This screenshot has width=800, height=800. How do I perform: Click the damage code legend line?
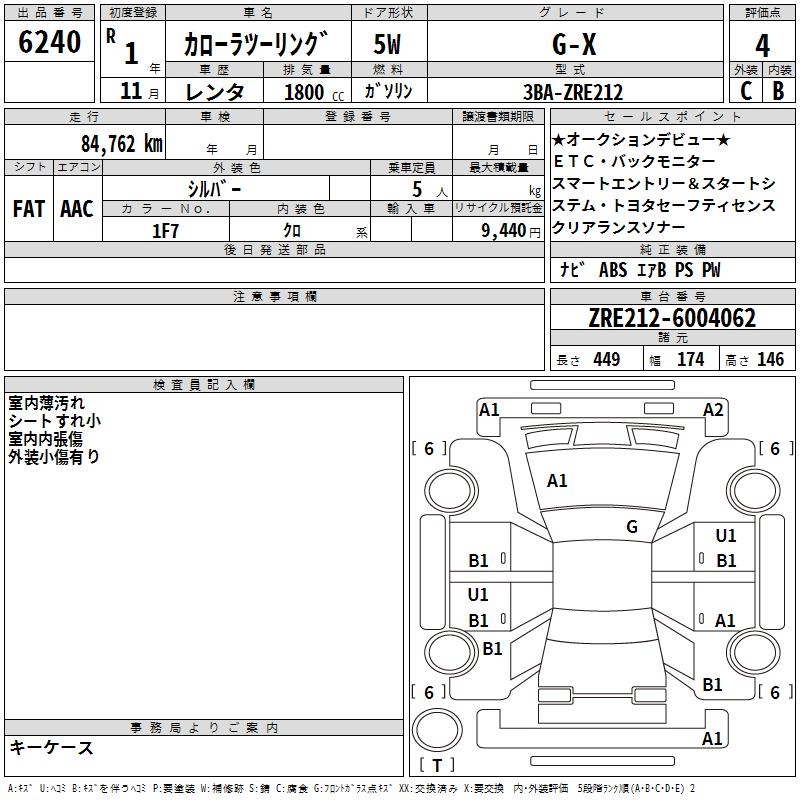click(352, 788)
